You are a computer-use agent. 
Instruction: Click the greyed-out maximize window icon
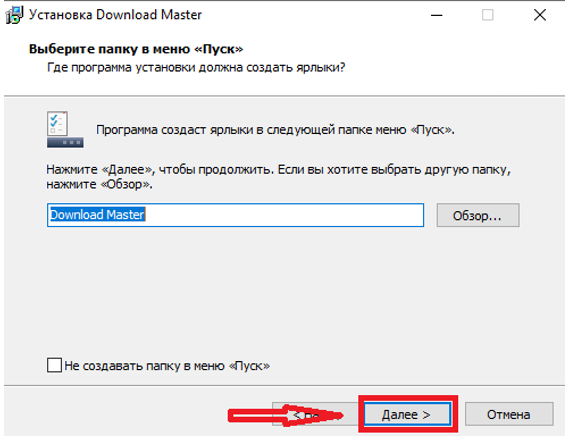(x=487, y=15)
